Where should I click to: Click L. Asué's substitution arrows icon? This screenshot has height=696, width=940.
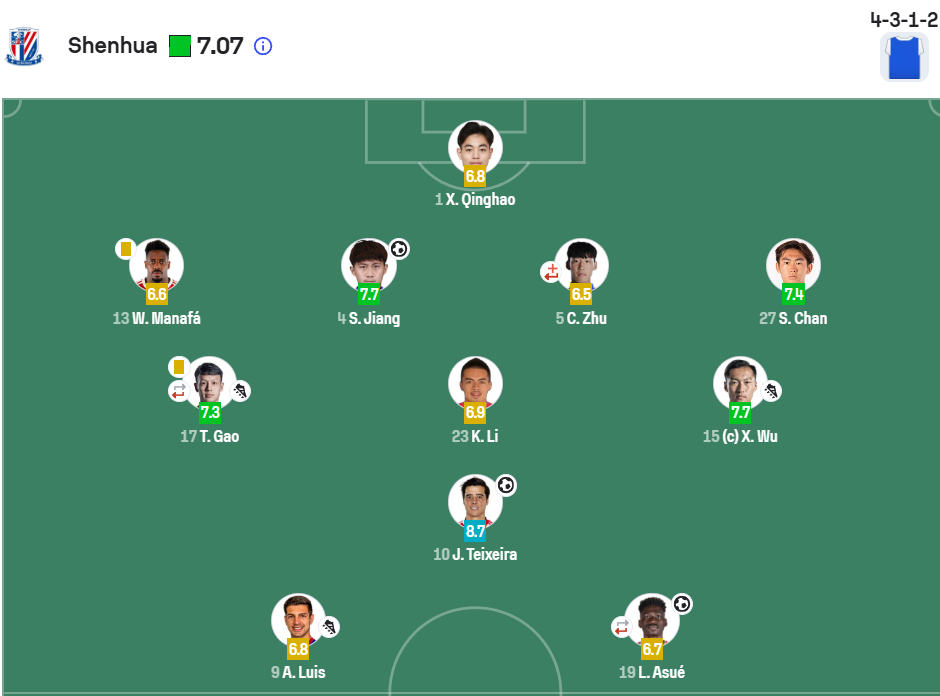click(622, 627)
